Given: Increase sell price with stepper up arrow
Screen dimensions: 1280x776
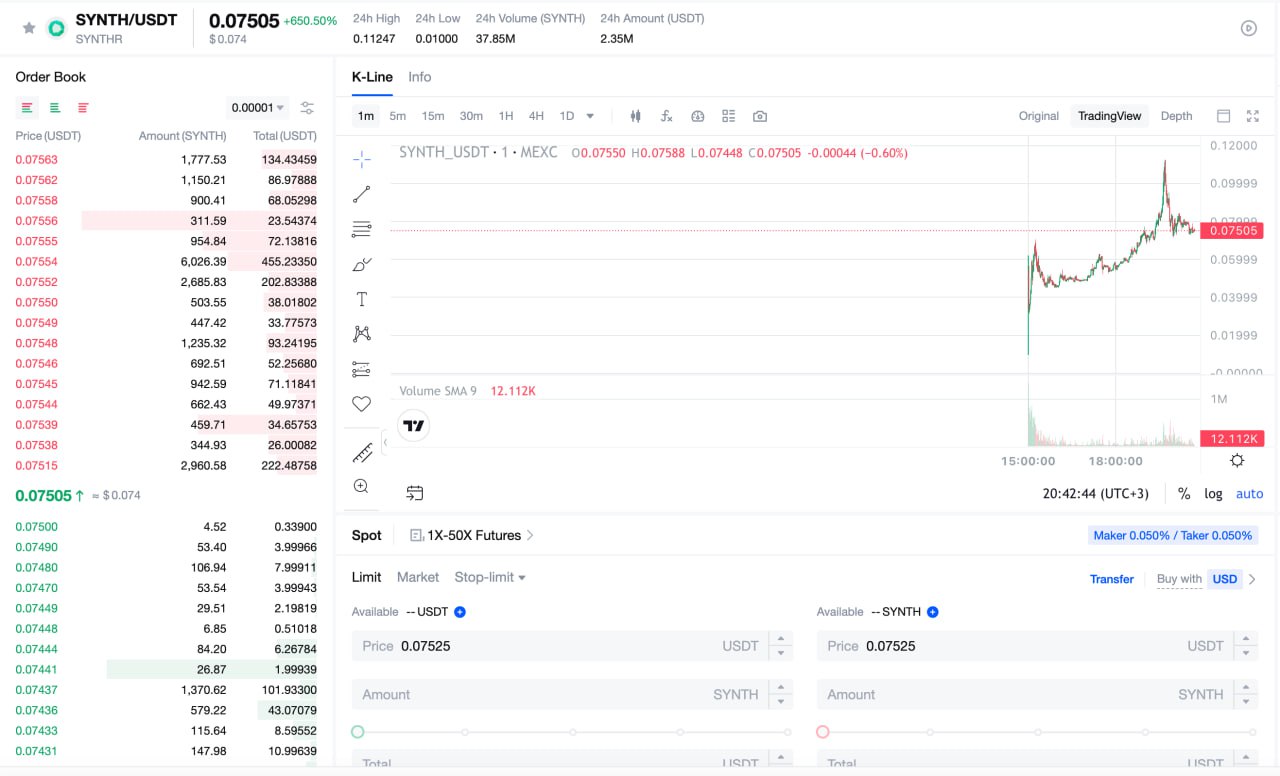Looking at the screenshot, I should [1245, 639].
